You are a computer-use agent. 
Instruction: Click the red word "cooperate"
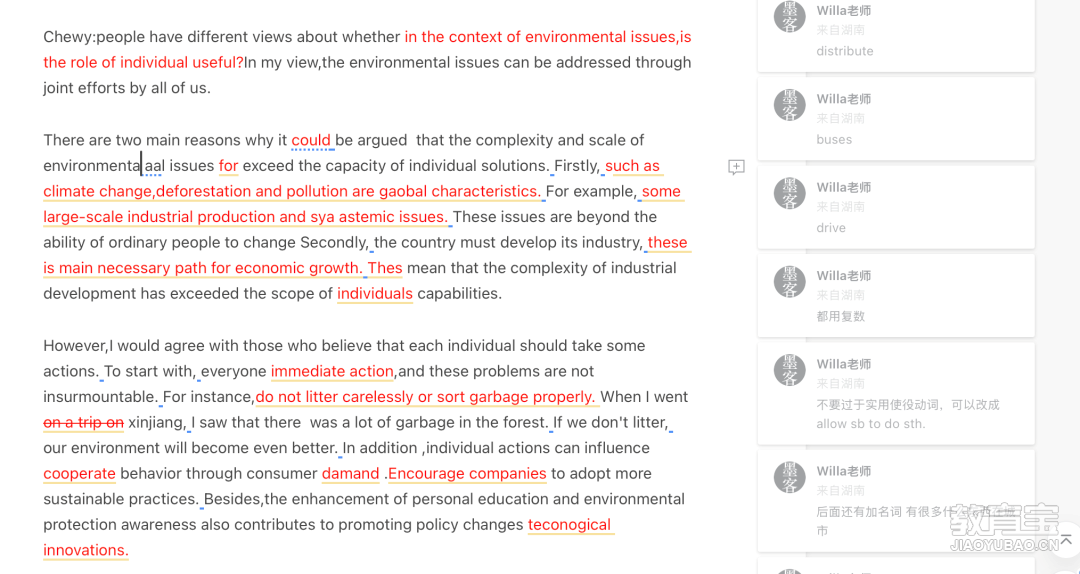click(x=79, y=474)
